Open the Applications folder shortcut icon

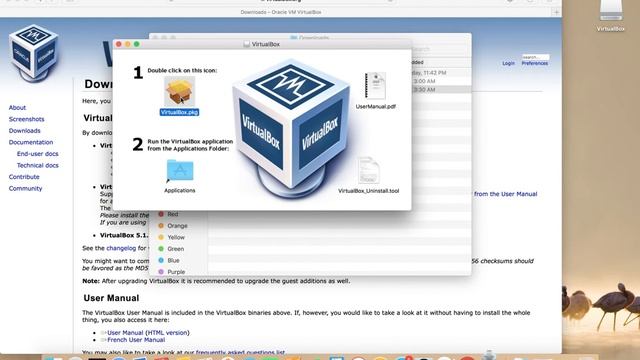(x=180, y=170)
